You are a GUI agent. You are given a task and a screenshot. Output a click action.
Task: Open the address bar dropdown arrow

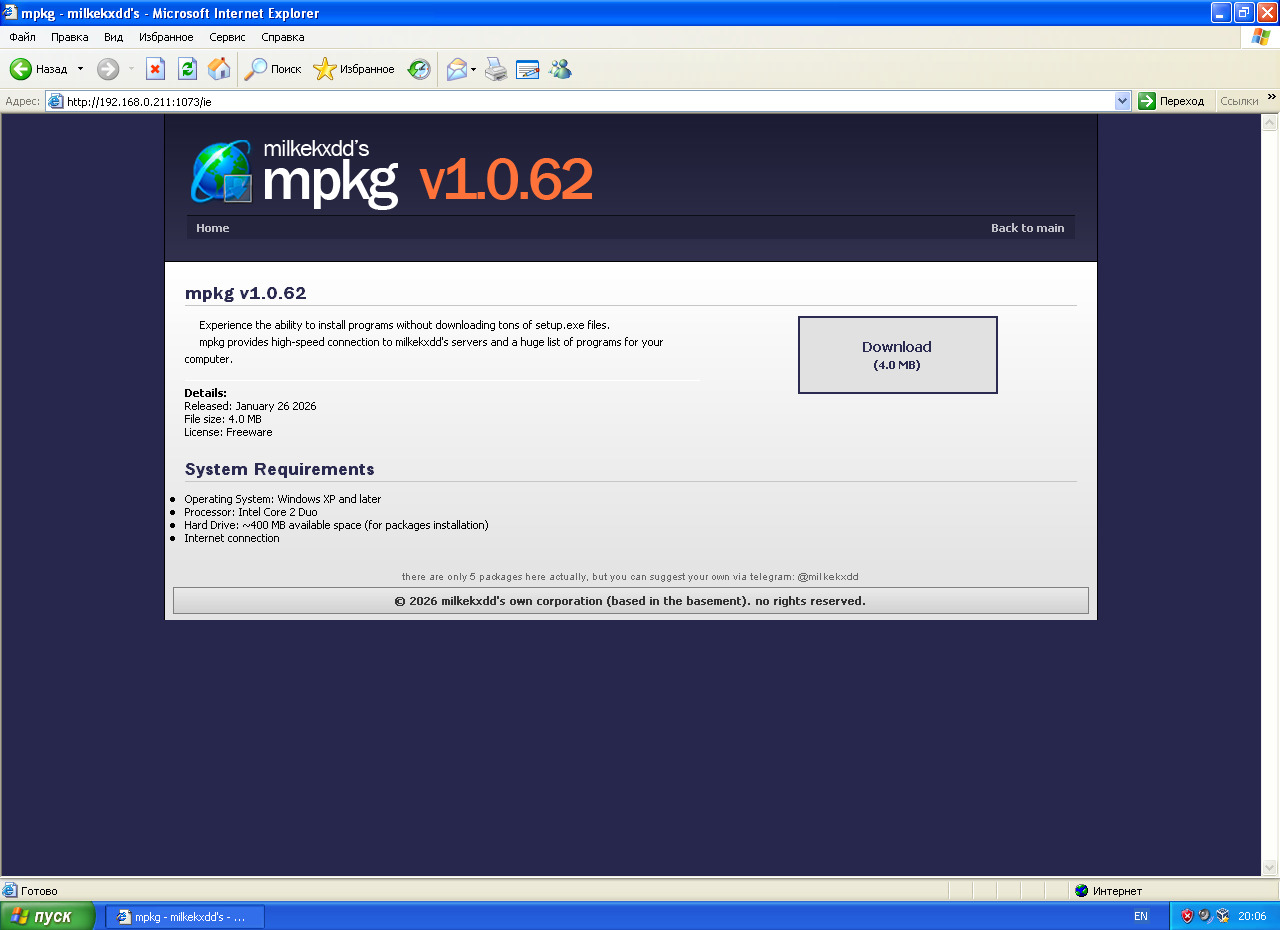(x=1122, y=101)
